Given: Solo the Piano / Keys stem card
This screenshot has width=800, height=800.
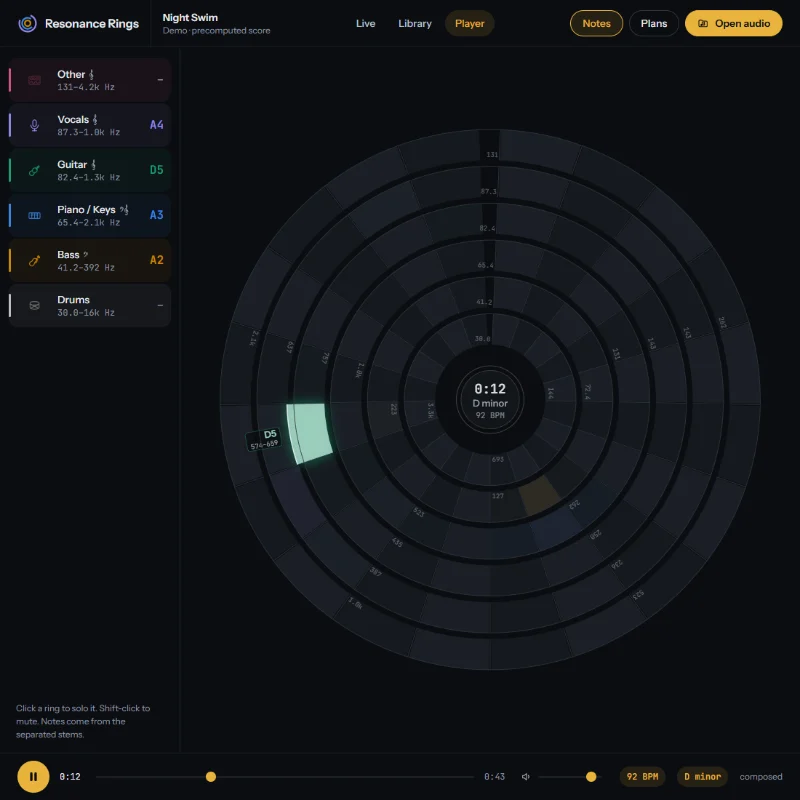Looking at the screenshot, I should [x=90, y=215].
